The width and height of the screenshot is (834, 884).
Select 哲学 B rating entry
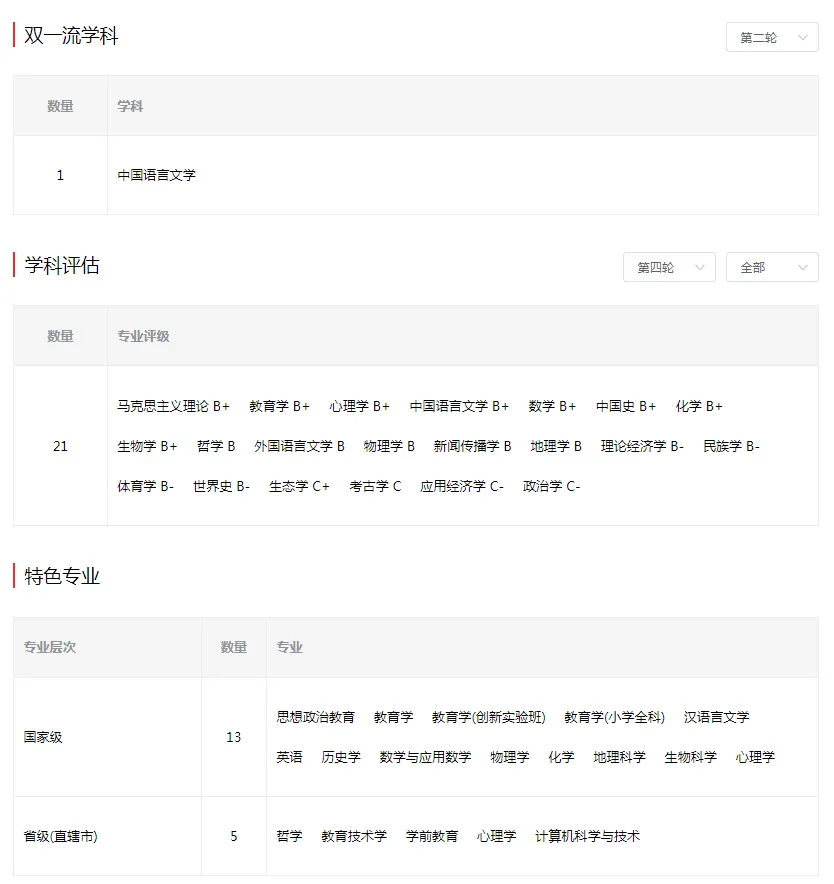[216, 447]
